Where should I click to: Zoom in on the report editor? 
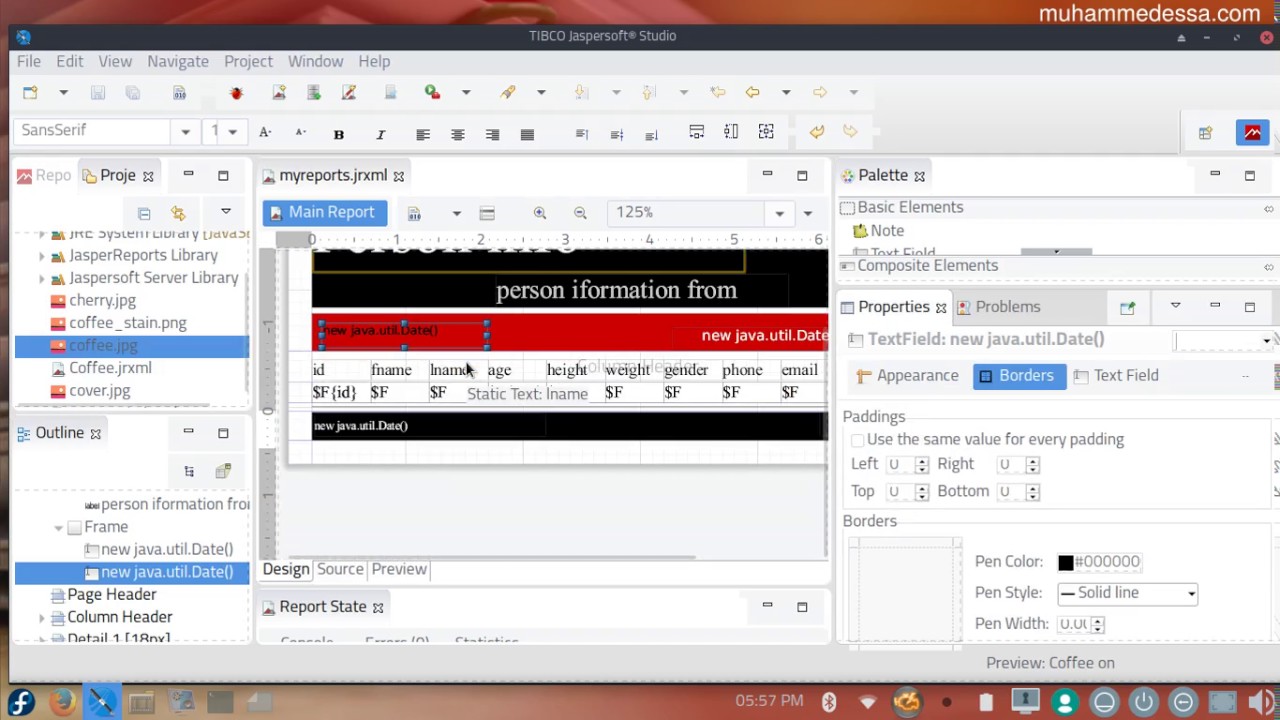(540, 213)
